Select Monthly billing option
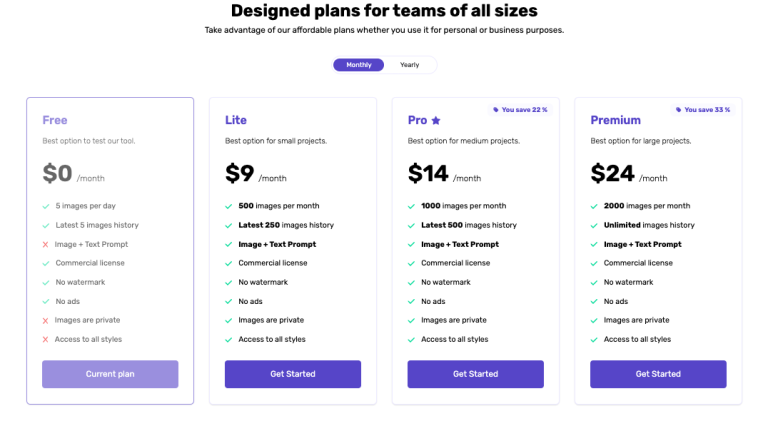This screenshot has height=441, width=768. pyautogui.click(x=359, y=65)
